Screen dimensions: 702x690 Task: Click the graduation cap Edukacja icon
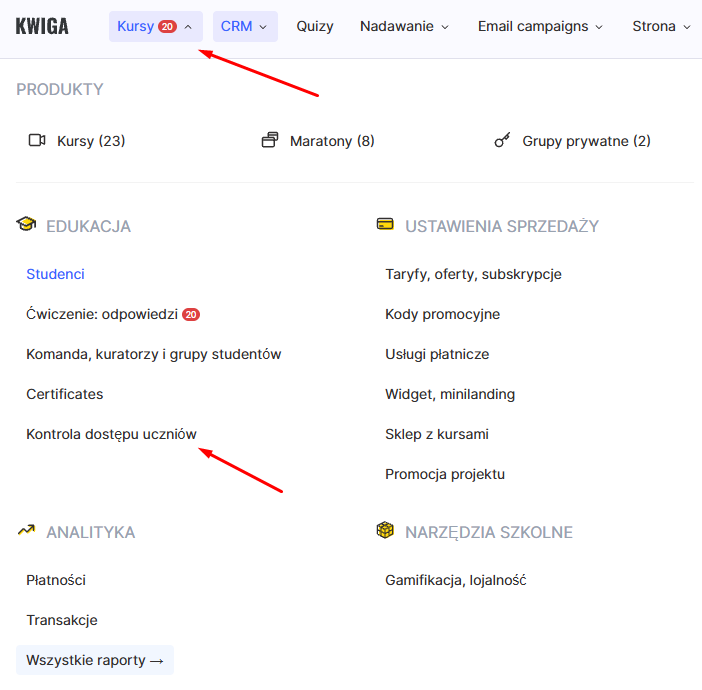26,225
